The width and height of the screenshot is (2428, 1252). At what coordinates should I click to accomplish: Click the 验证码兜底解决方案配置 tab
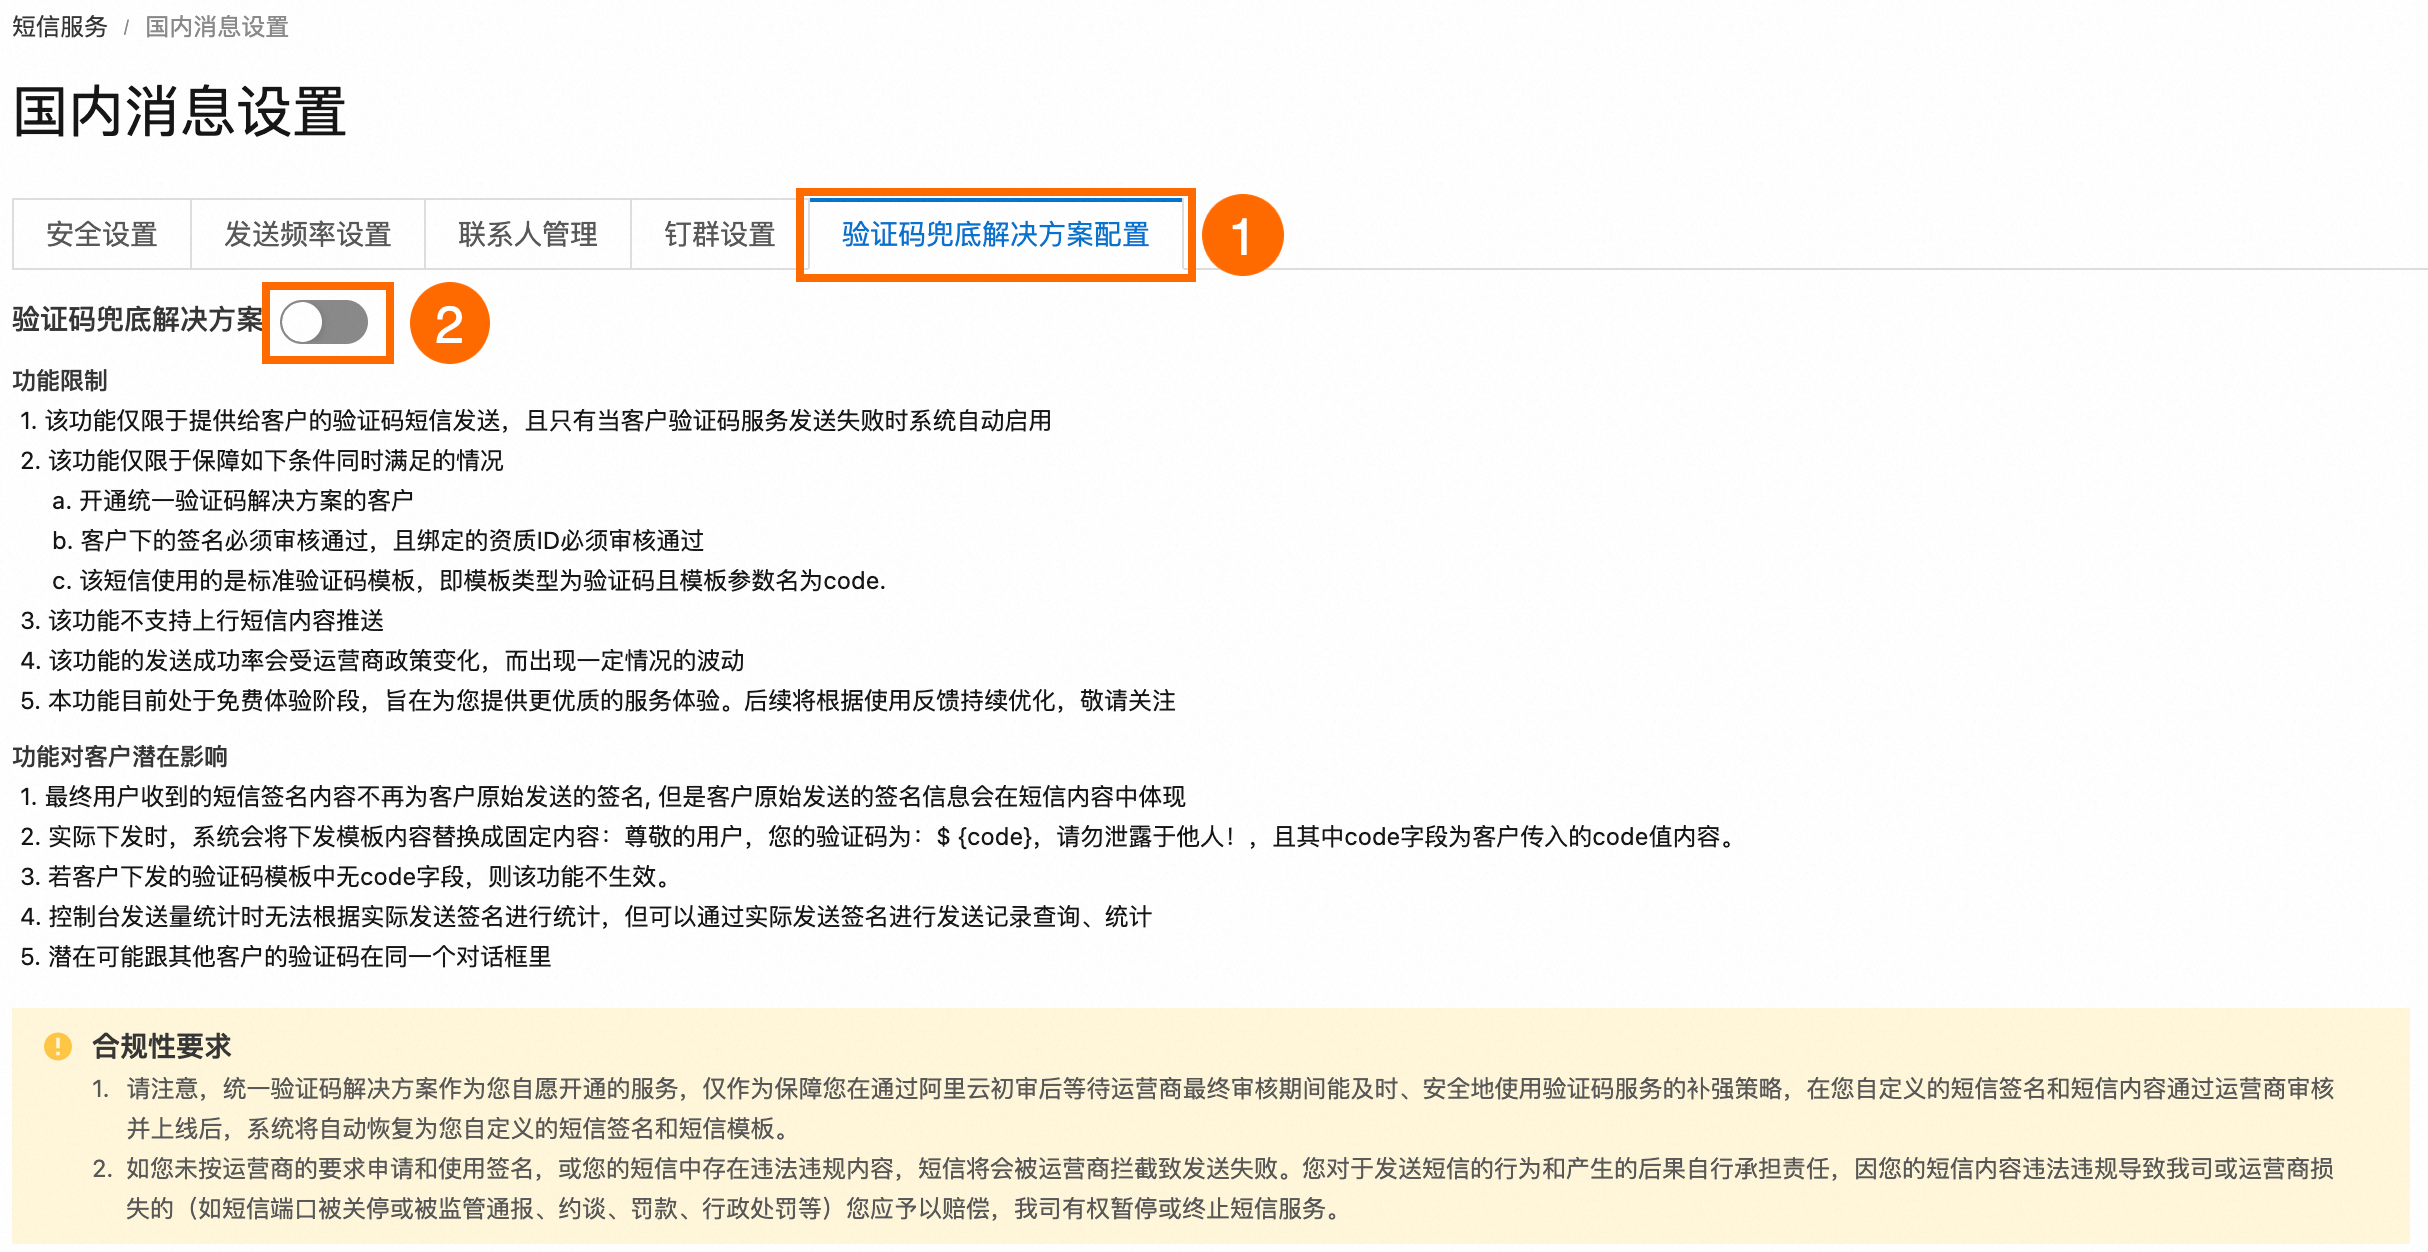tap(995, 235)
